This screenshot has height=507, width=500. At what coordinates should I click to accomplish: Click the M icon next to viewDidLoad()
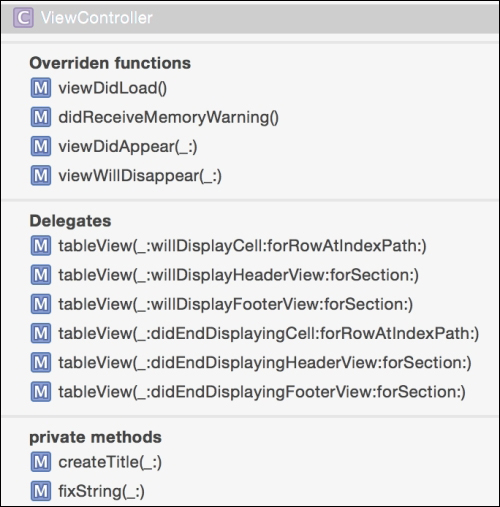(x=41, y=88)
